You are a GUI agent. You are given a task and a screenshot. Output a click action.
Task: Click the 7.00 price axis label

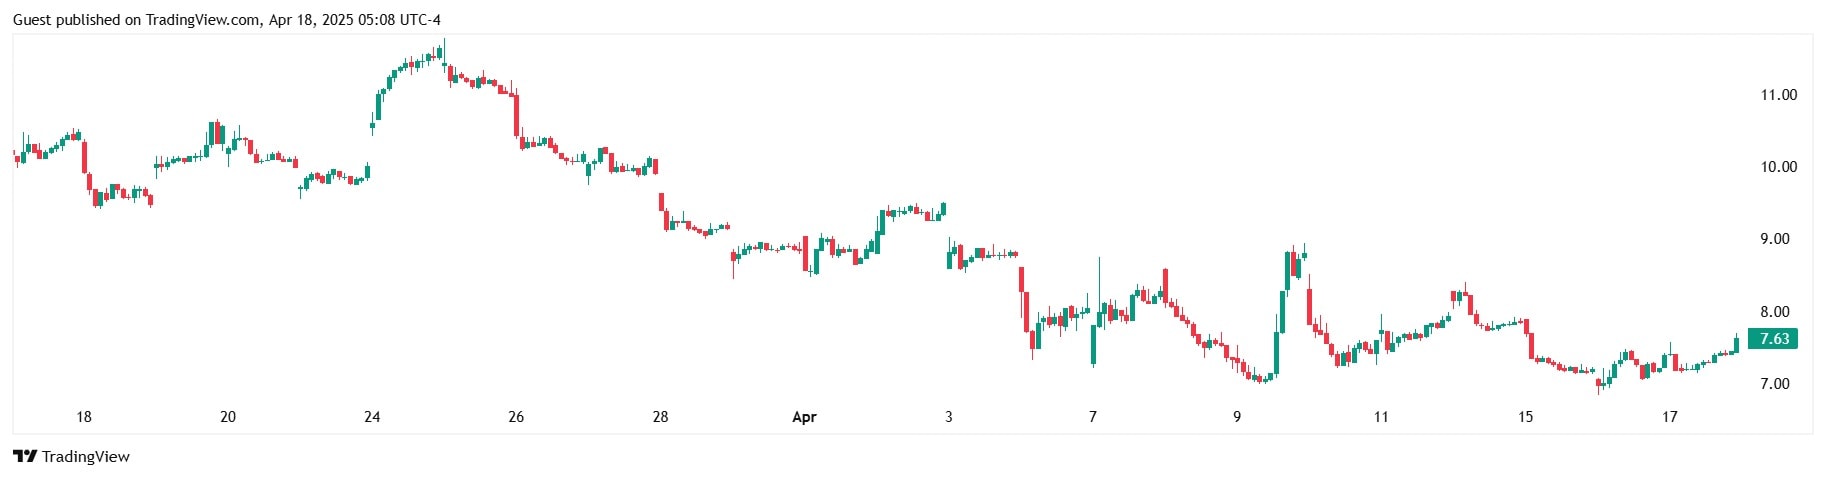[1775, 384]
